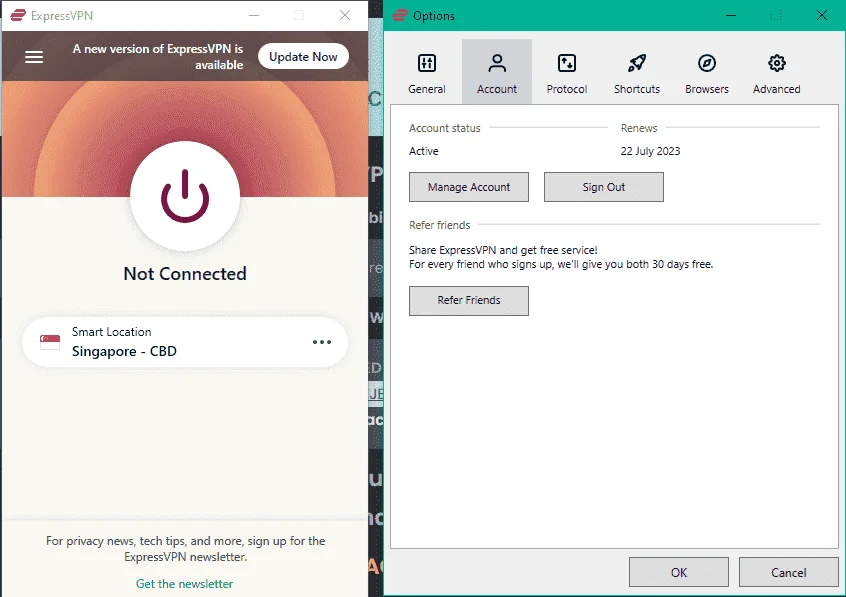
Task: Click the Singapore flag icon
Action: pos(50,342)
